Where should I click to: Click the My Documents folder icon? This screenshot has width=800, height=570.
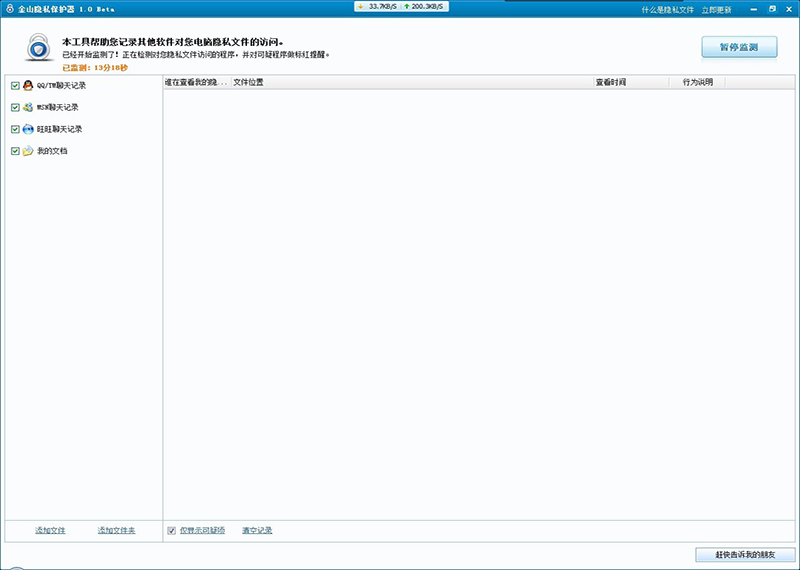pos(28,151)
